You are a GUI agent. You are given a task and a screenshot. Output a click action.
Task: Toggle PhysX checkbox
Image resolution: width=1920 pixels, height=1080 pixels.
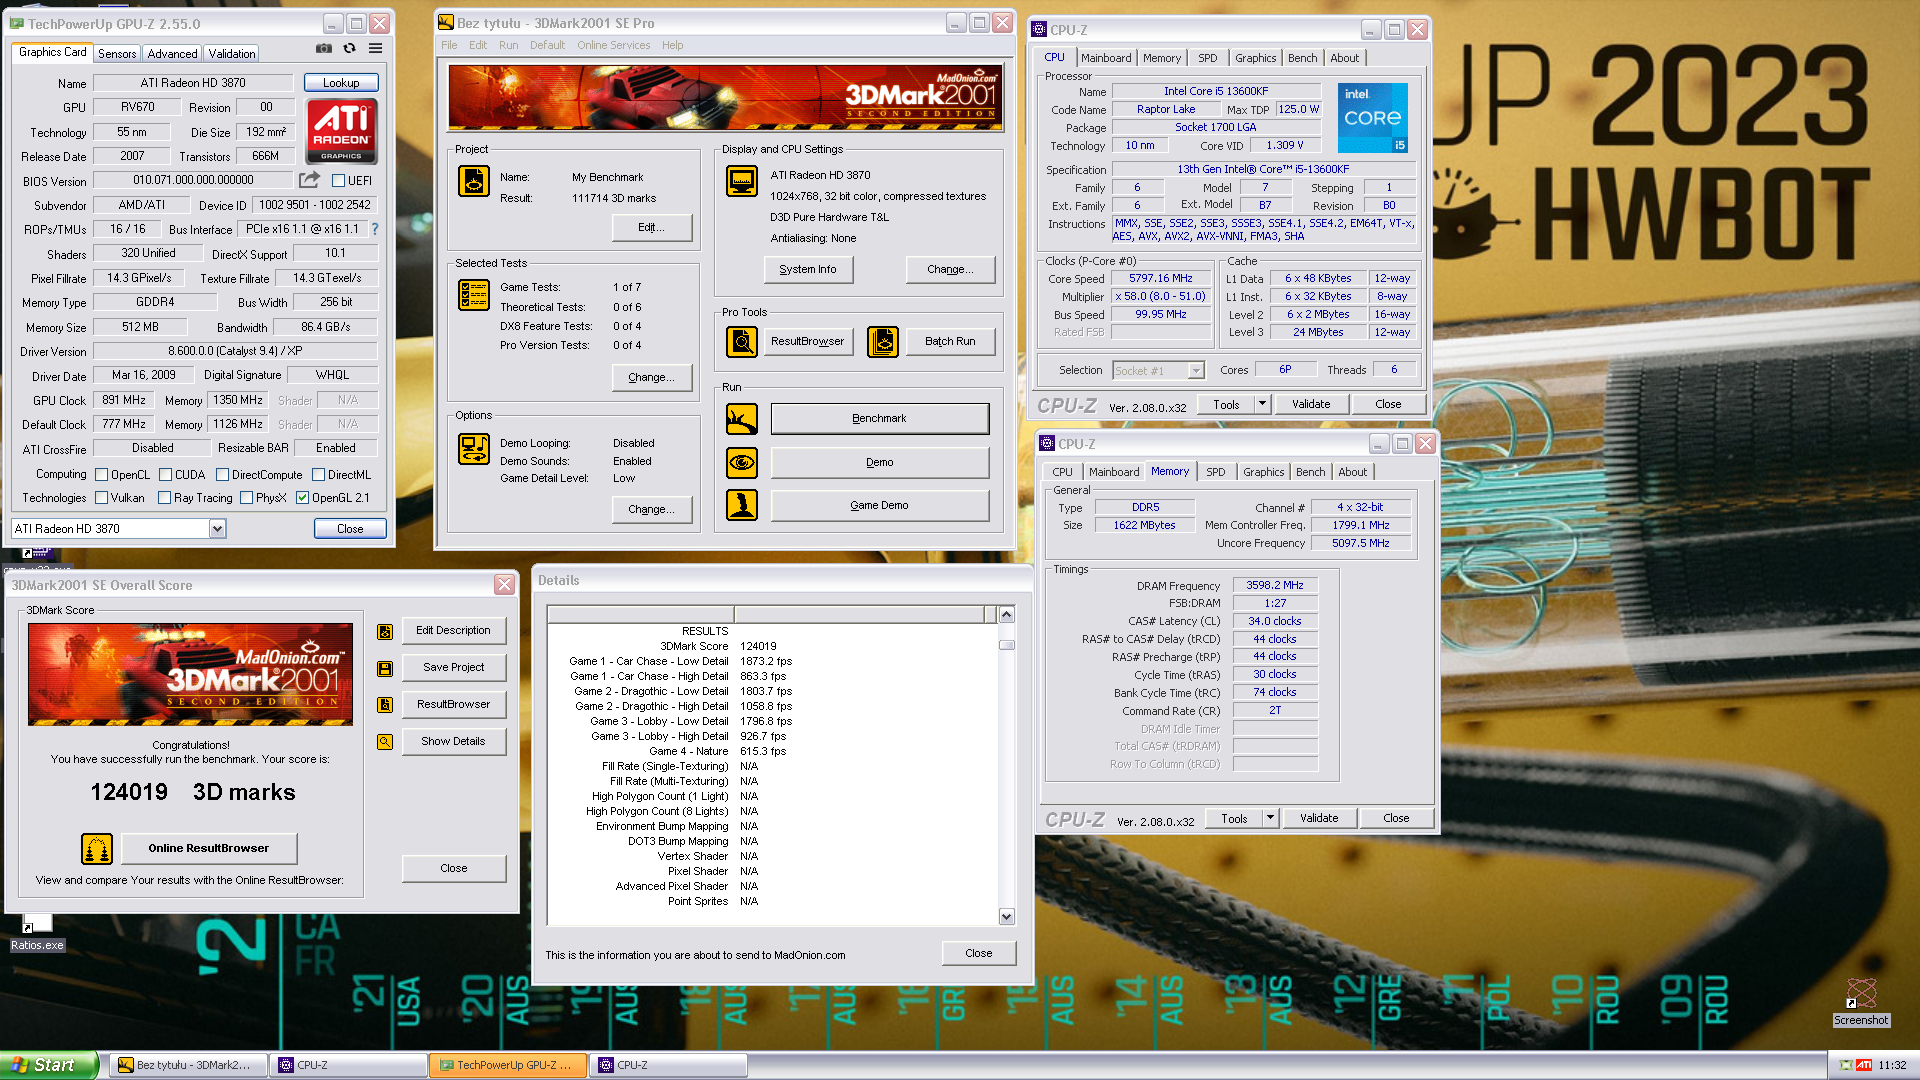246,498
